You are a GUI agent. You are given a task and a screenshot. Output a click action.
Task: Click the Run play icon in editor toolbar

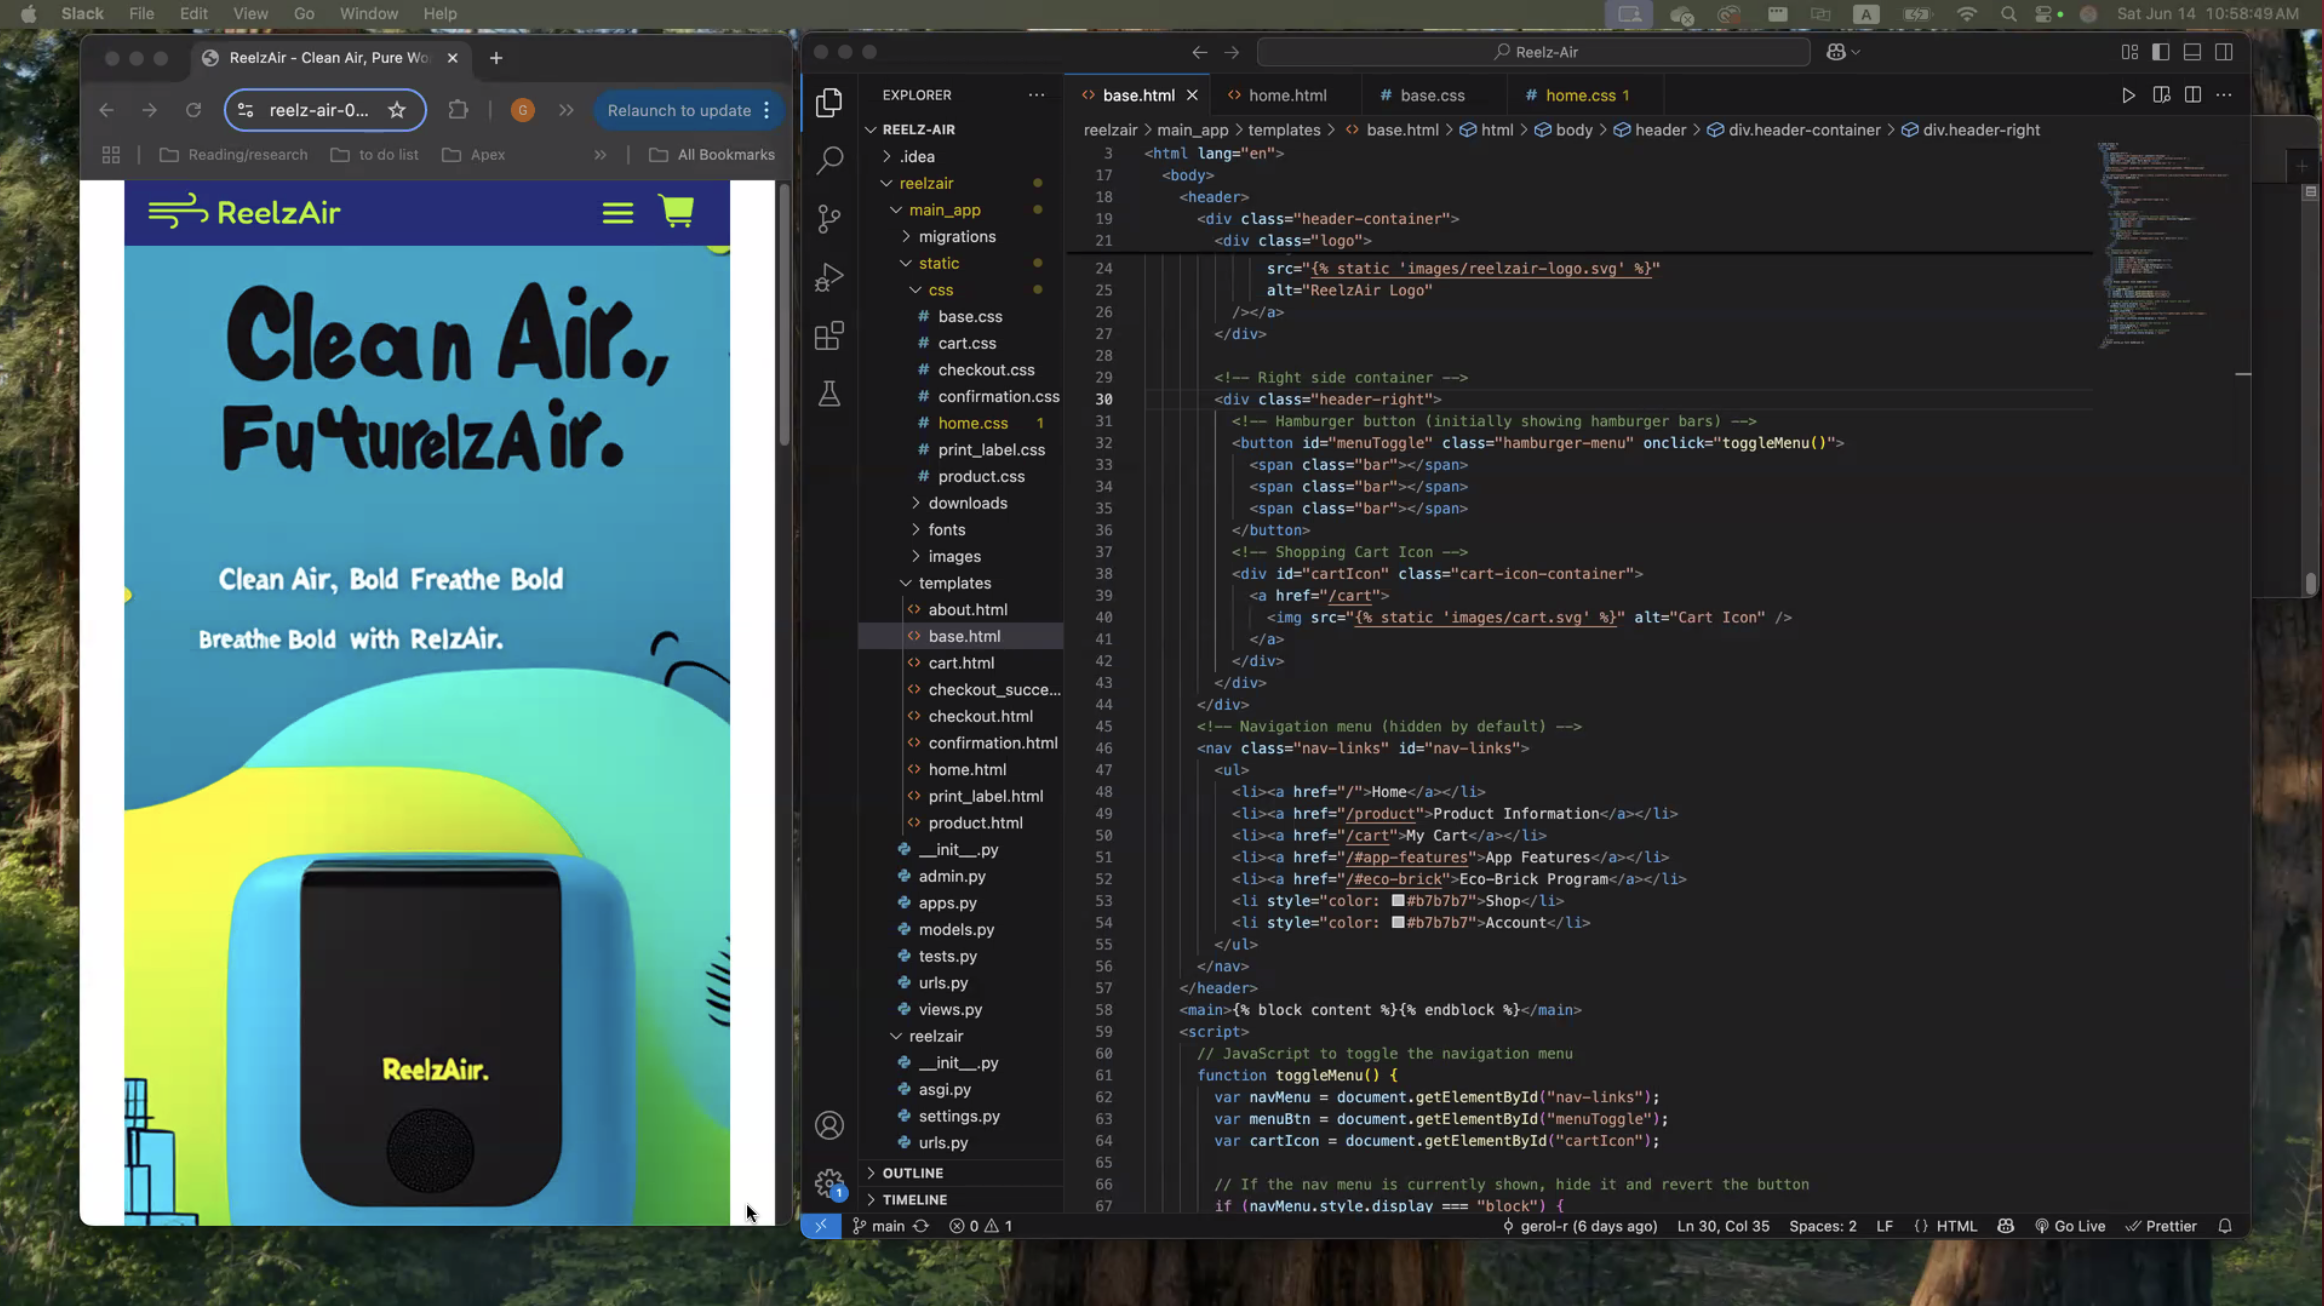point(2128,95)
